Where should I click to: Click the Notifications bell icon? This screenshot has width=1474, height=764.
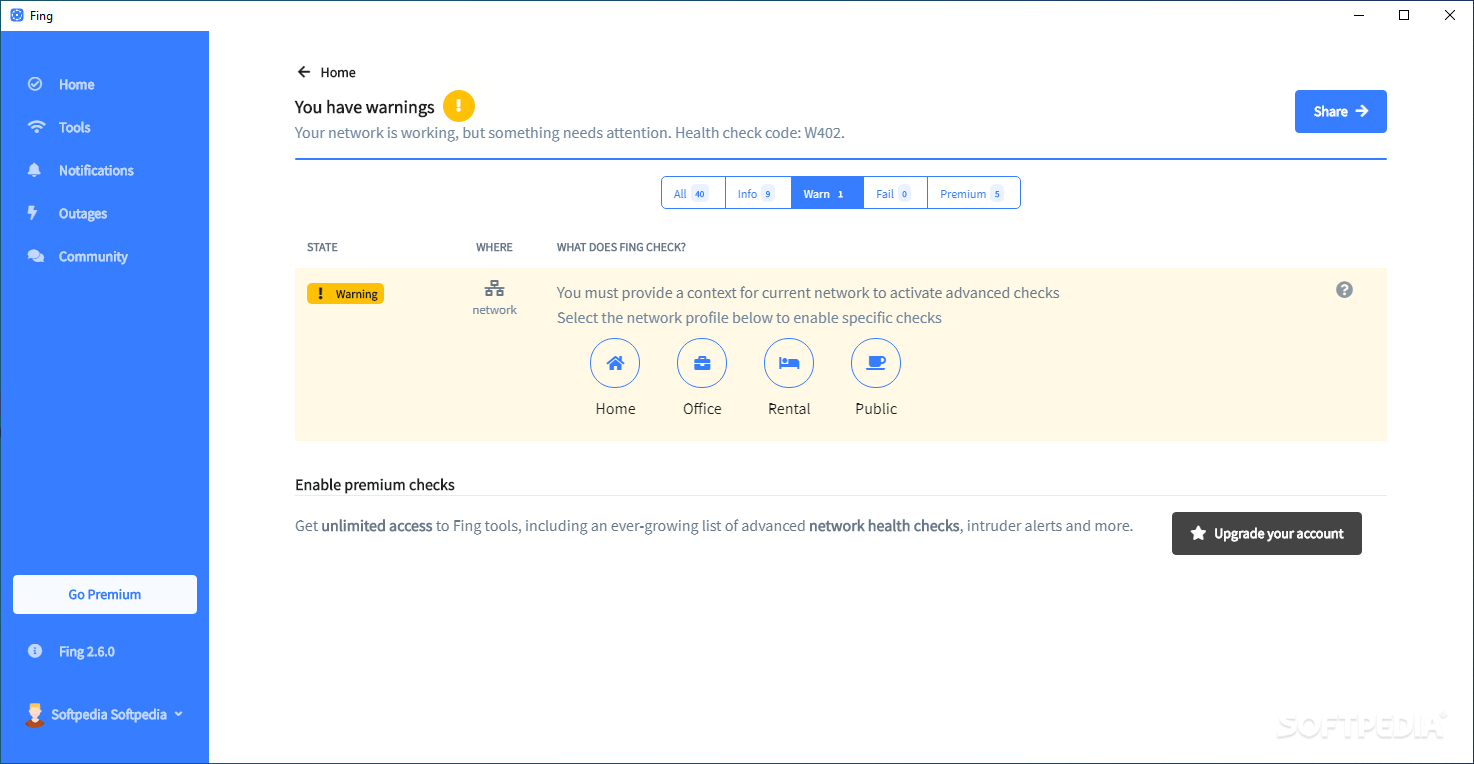click(x=35, y=171)
